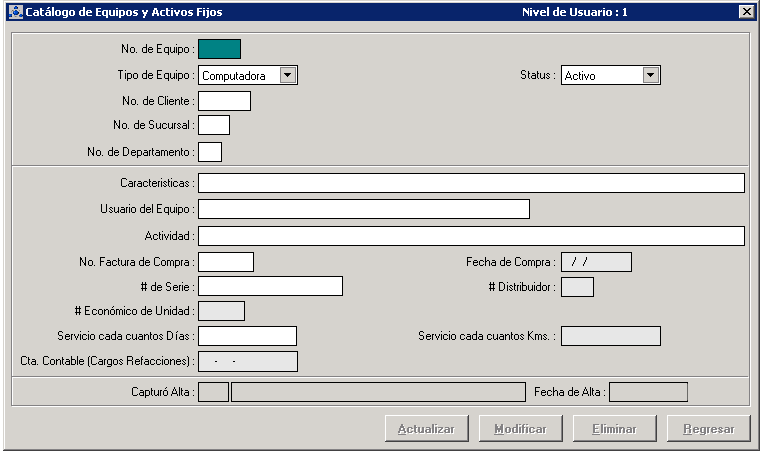Close the Catálogo de Equipos window
Image resolution: width=760 pixels, height=453 pixels.
tap(745, 12)
